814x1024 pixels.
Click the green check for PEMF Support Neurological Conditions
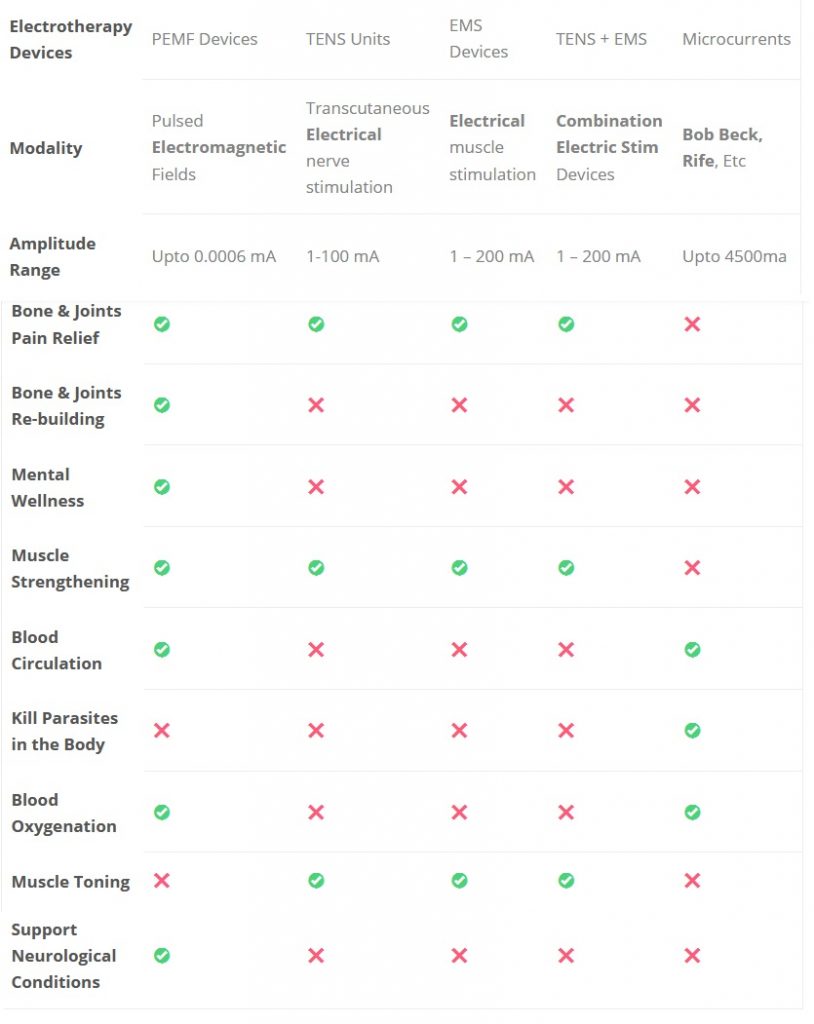pyautogui.click(x=162, y=955)
